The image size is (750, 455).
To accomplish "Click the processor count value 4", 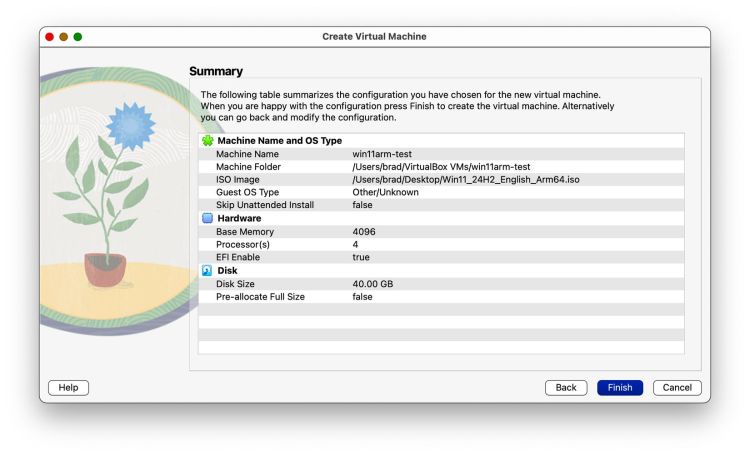I will 355,244.
